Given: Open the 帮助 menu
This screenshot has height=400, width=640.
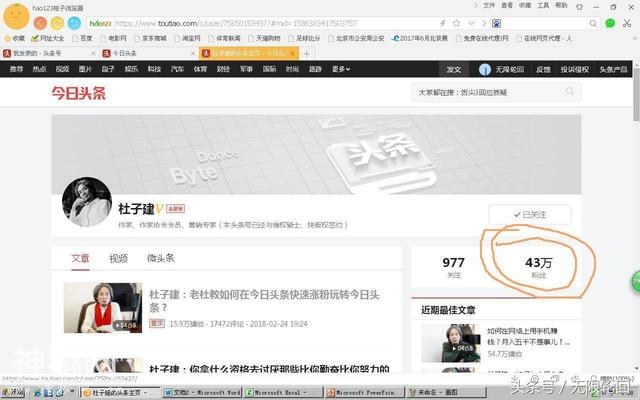Looking at the screenshot, I should point(561,5).
